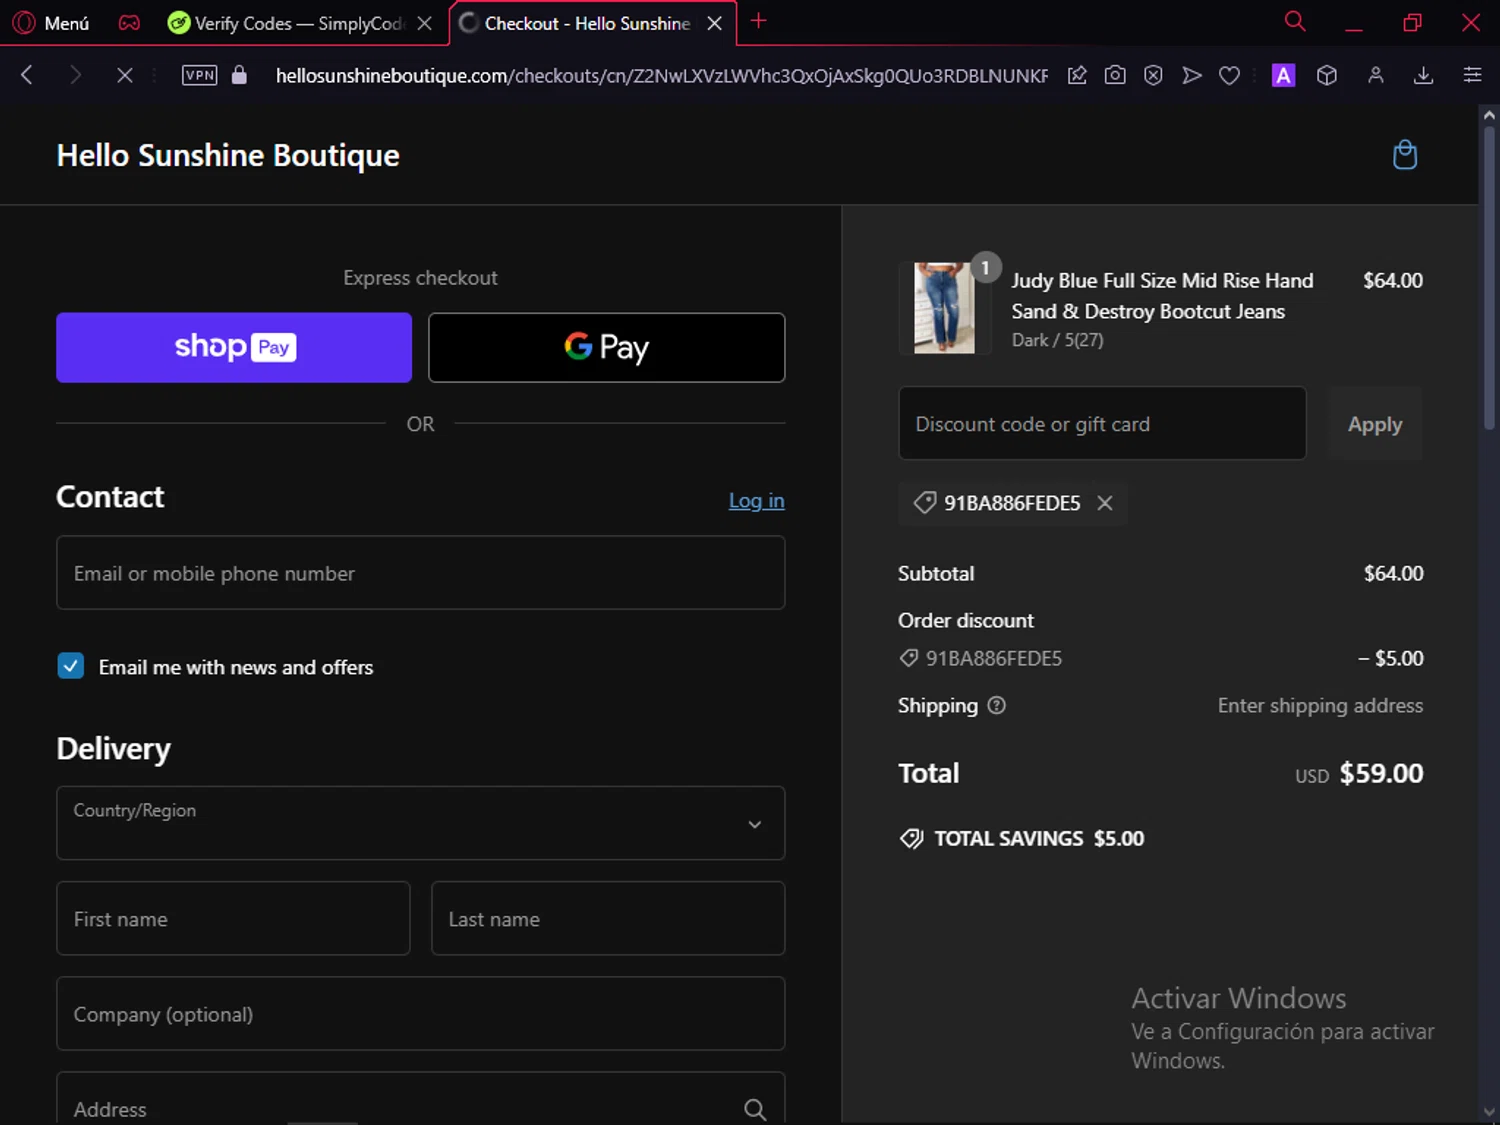Open the purple A extension icon
Viewport: 1500px width, 1125px height.
(x=1283, y=75)
